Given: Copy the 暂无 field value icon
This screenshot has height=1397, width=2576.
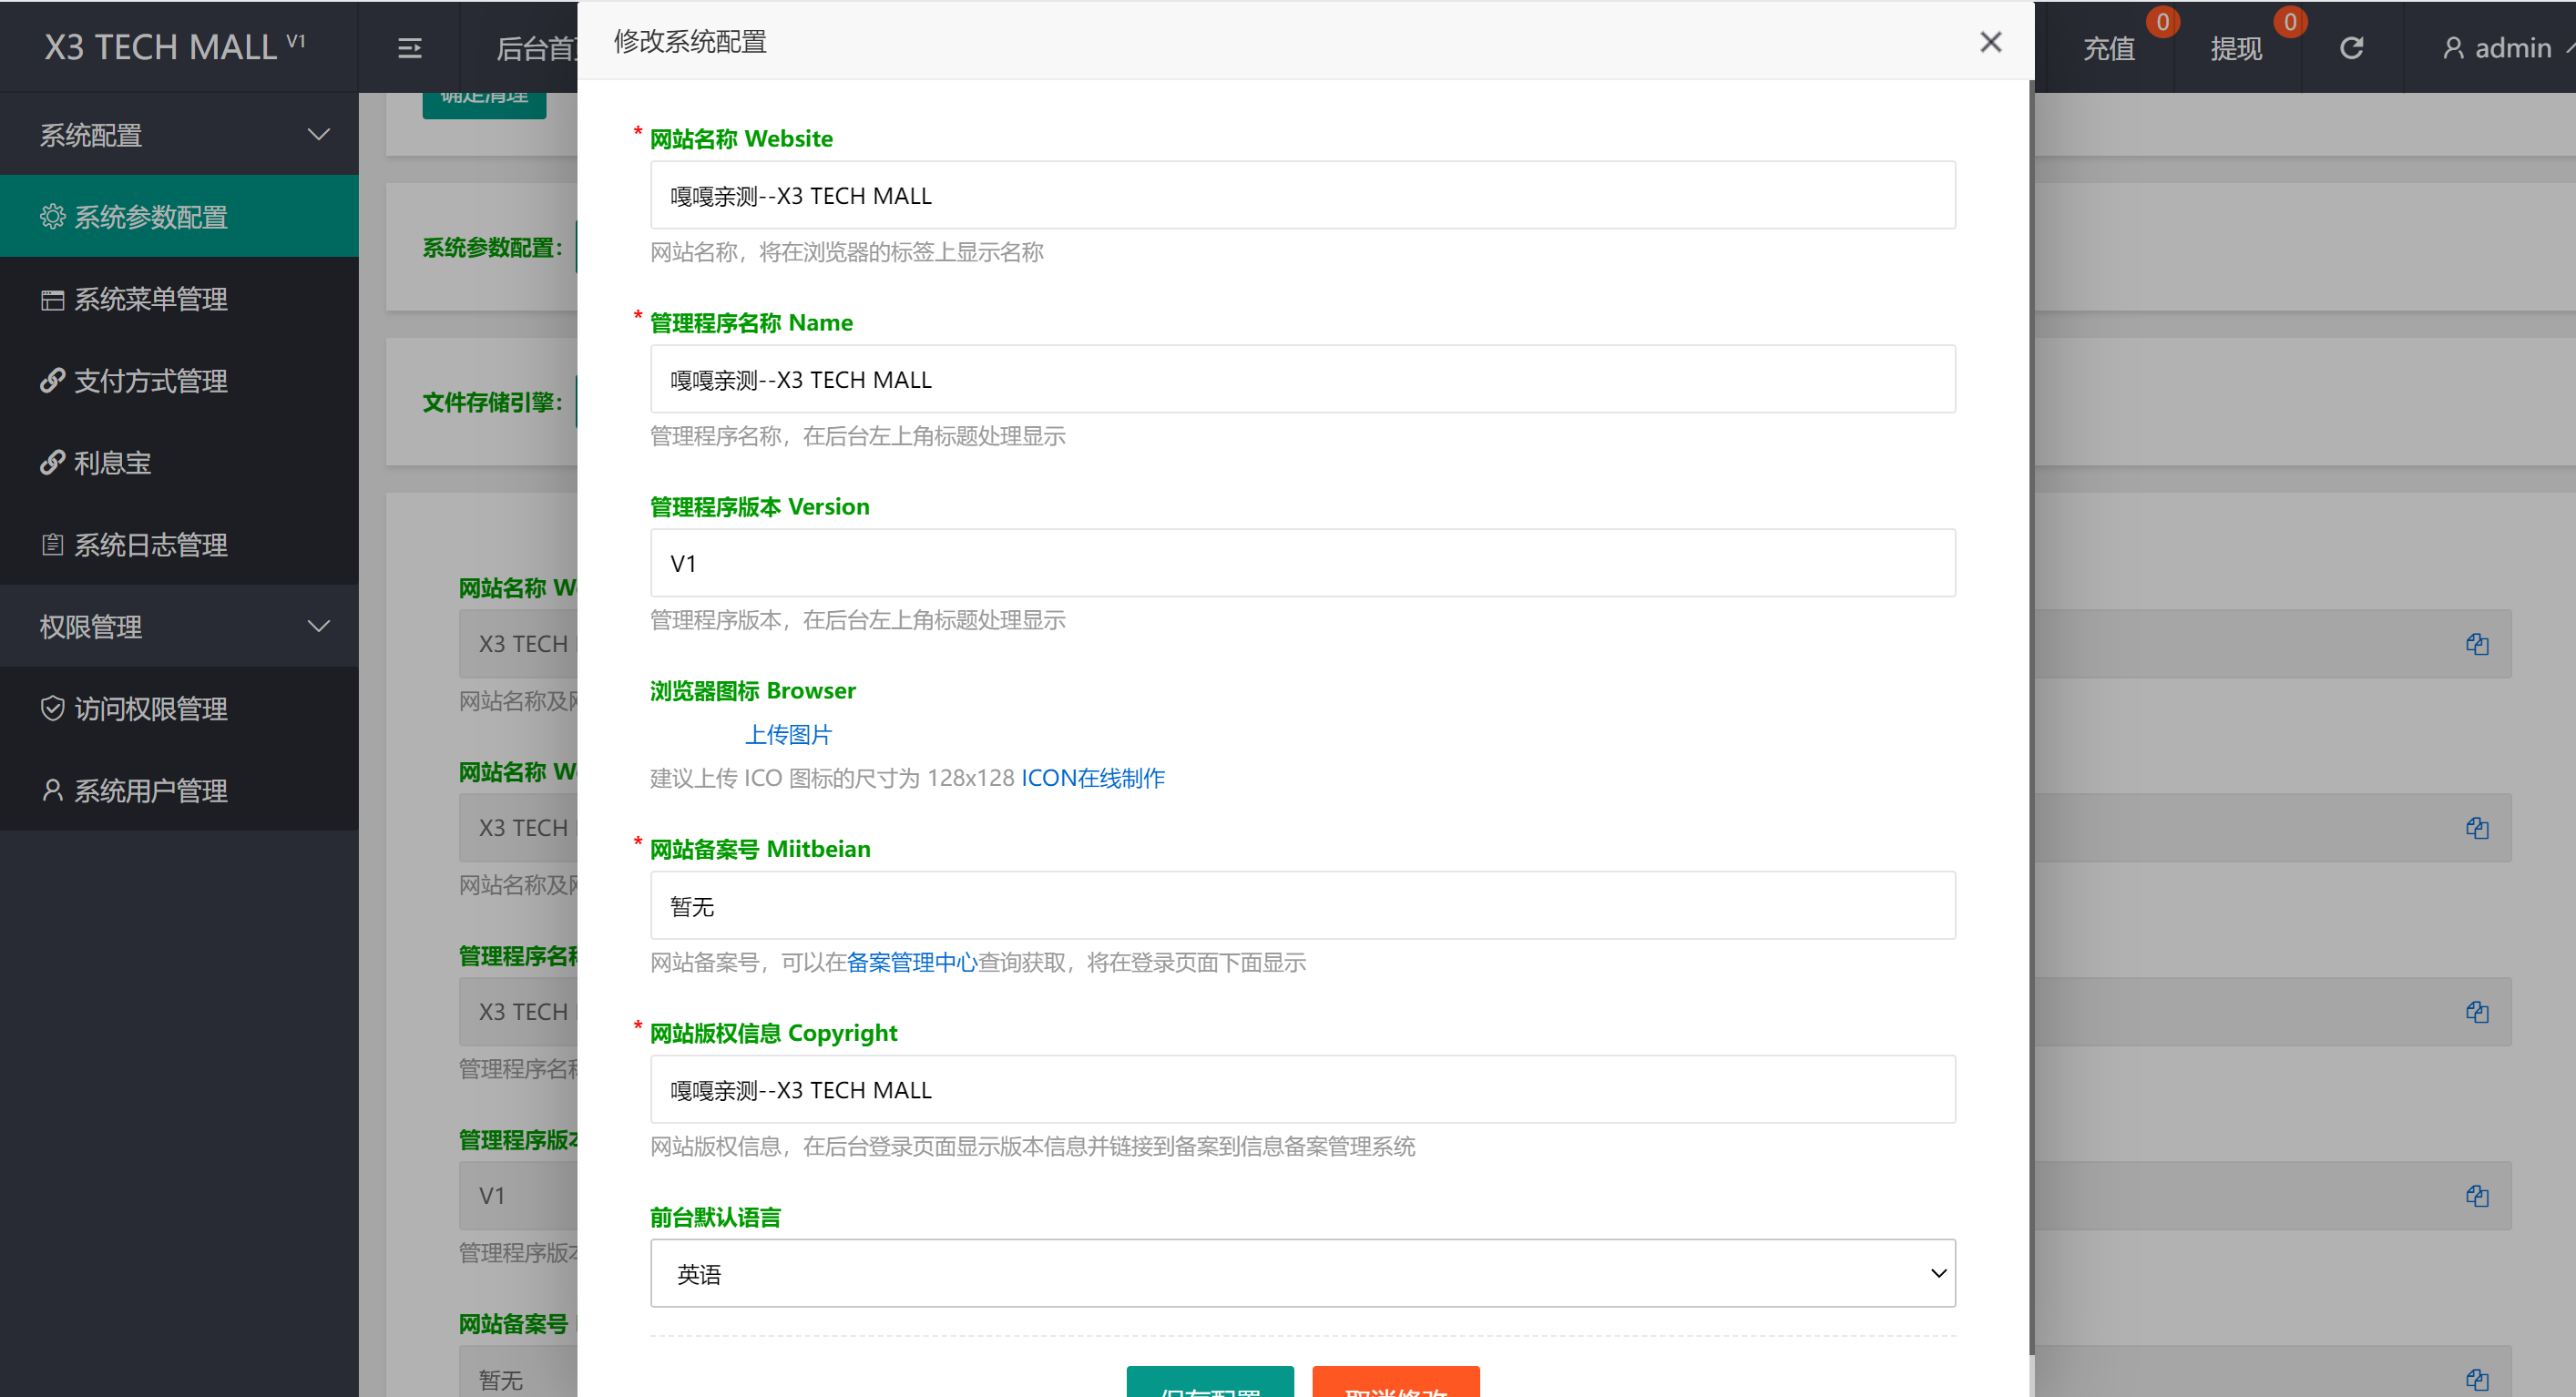Looking at the screenshot, I should tap(2476, 1380).
